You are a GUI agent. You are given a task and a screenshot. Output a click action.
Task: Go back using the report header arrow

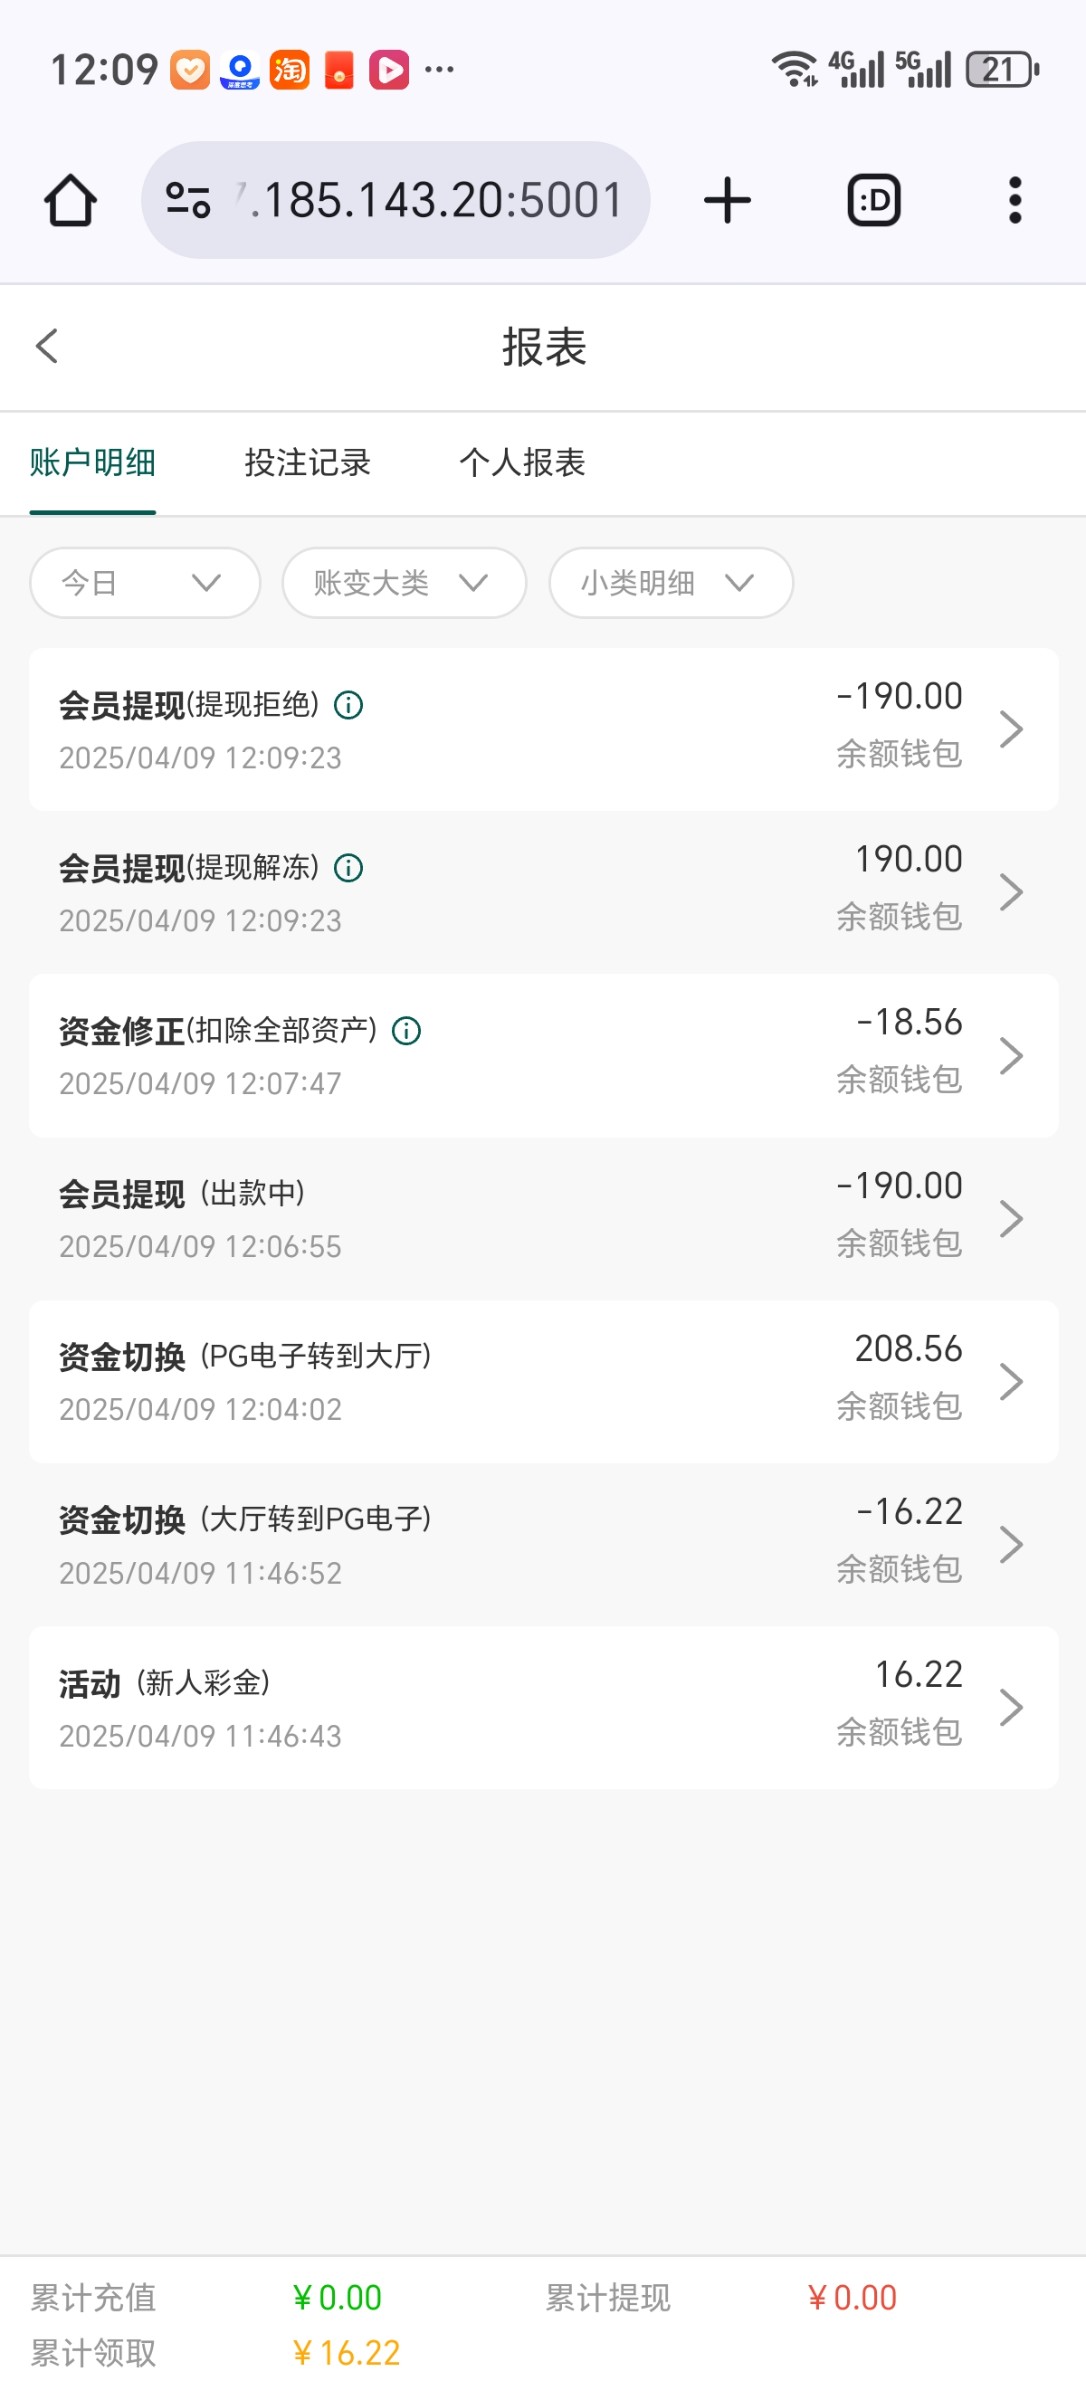(x=47, y=346)
